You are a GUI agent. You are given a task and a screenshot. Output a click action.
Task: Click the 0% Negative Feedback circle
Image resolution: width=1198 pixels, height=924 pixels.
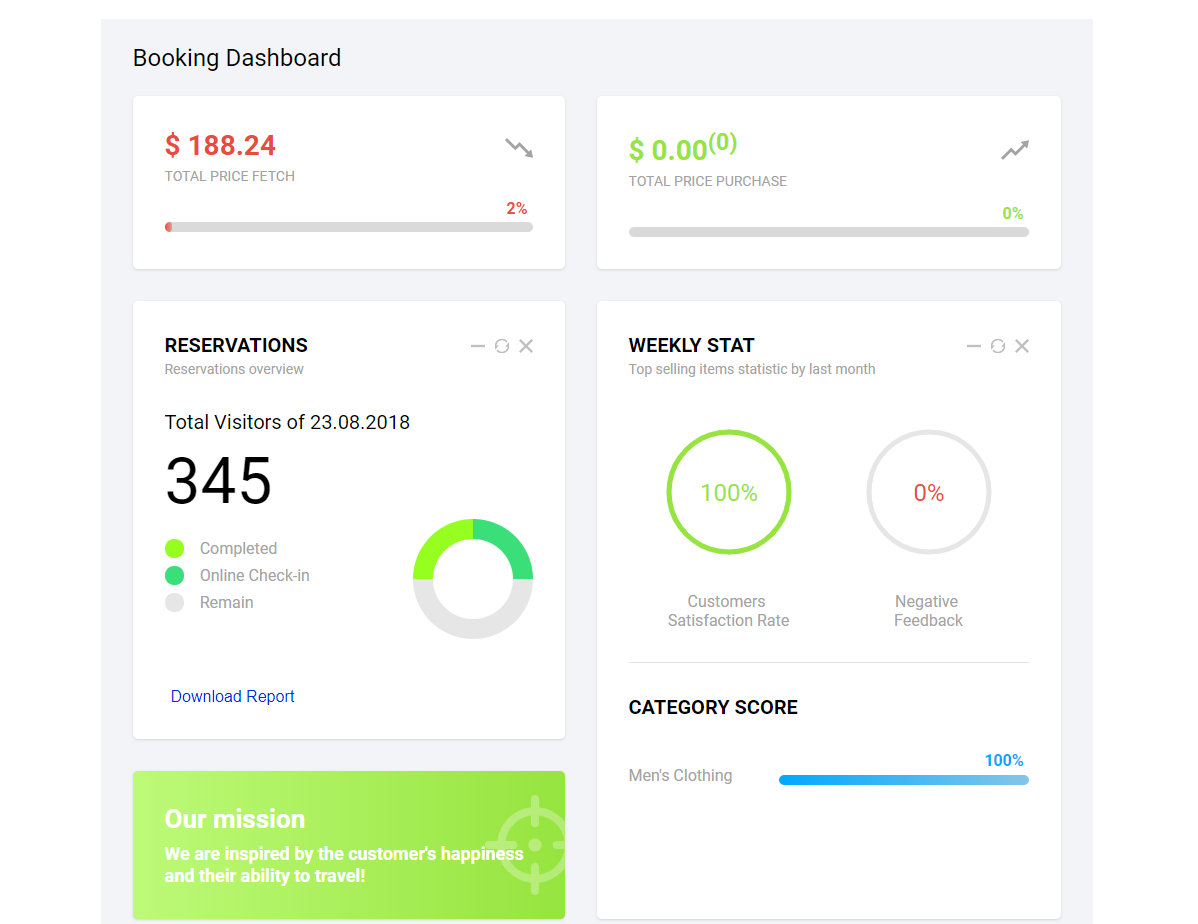[x=929, y=492]
